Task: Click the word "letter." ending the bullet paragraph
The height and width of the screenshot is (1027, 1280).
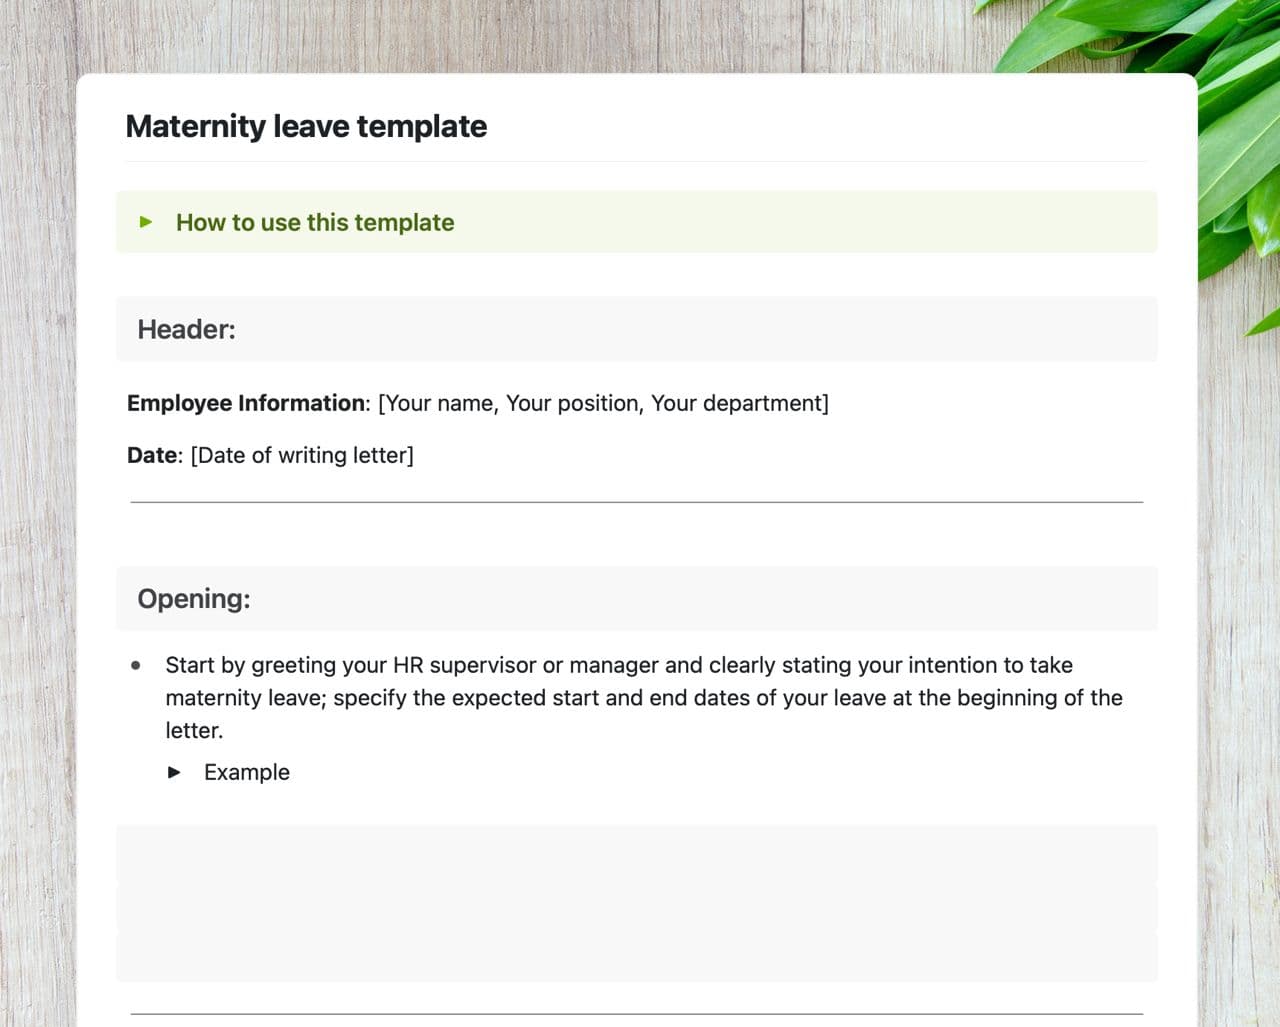Action: [x=194, y=731]
